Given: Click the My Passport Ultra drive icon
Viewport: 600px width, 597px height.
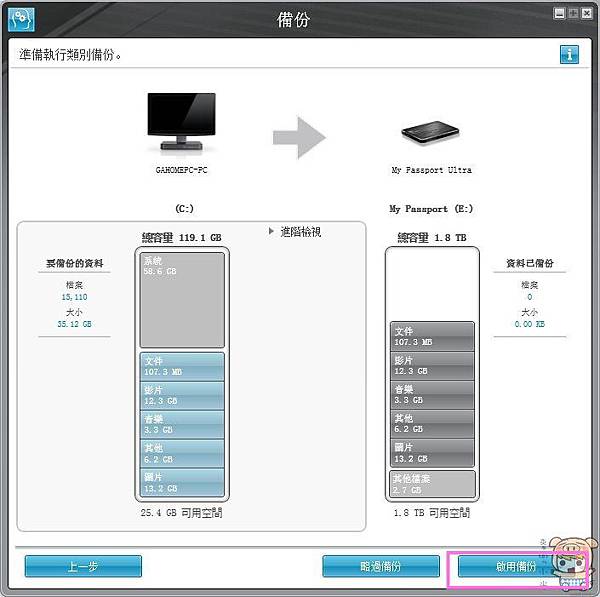Looking at the screenshot, I should 430,132.
